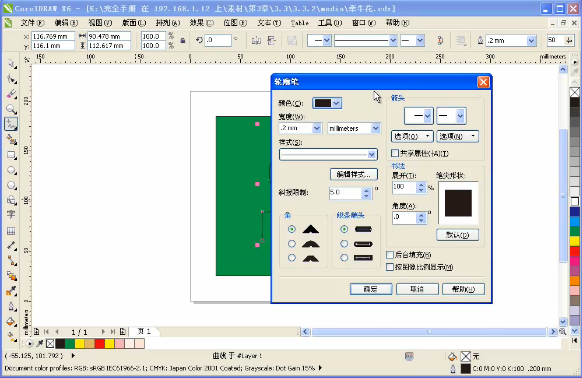Pick green swatch in bottom document palette
The width and height of the screenshot is (582, 378).
click(70, 343)
